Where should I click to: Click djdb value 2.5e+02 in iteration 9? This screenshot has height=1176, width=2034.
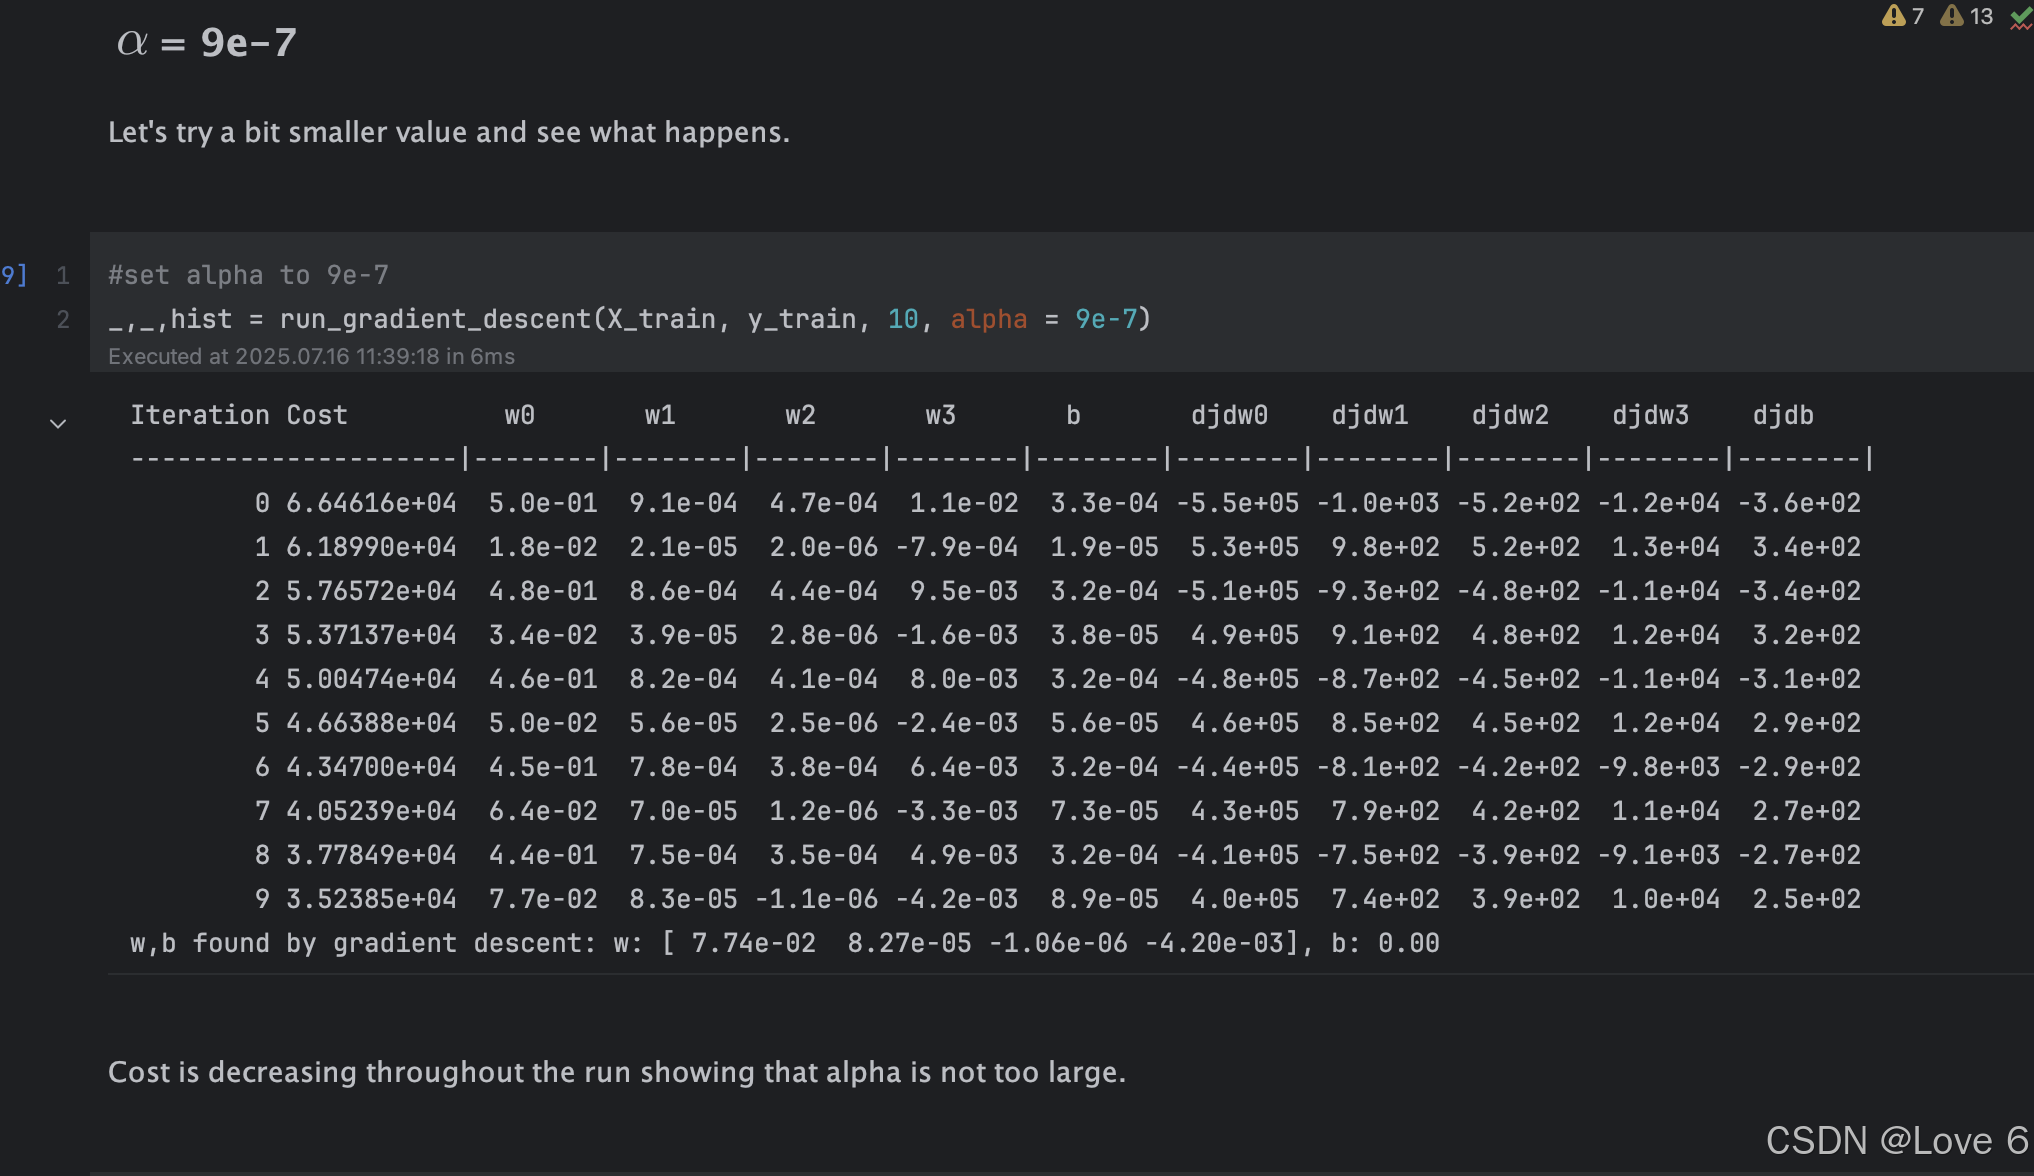1807,899
